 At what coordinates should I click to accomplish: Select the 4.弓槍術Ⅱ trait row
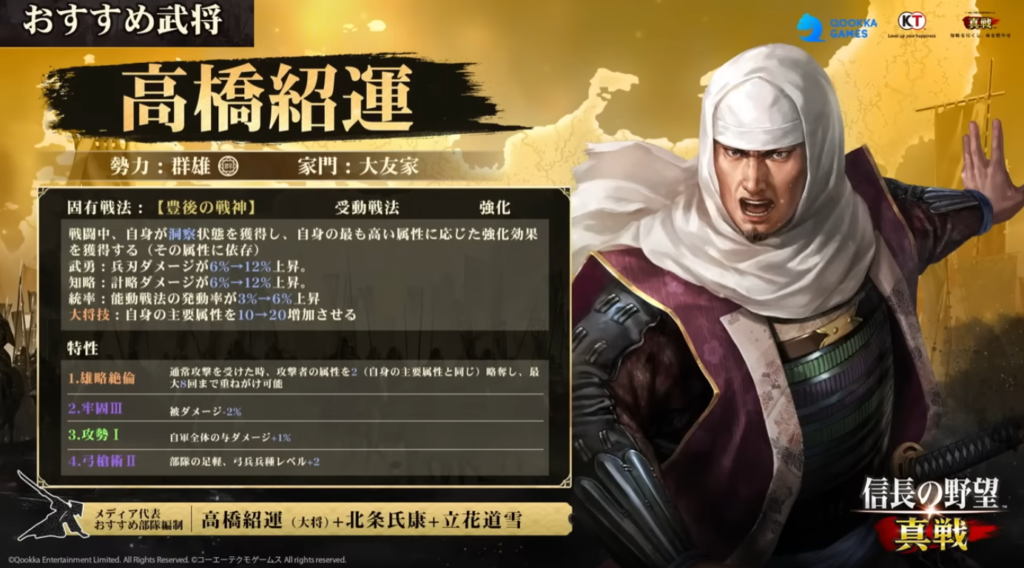pyautogui.click(x=305, y=462)
